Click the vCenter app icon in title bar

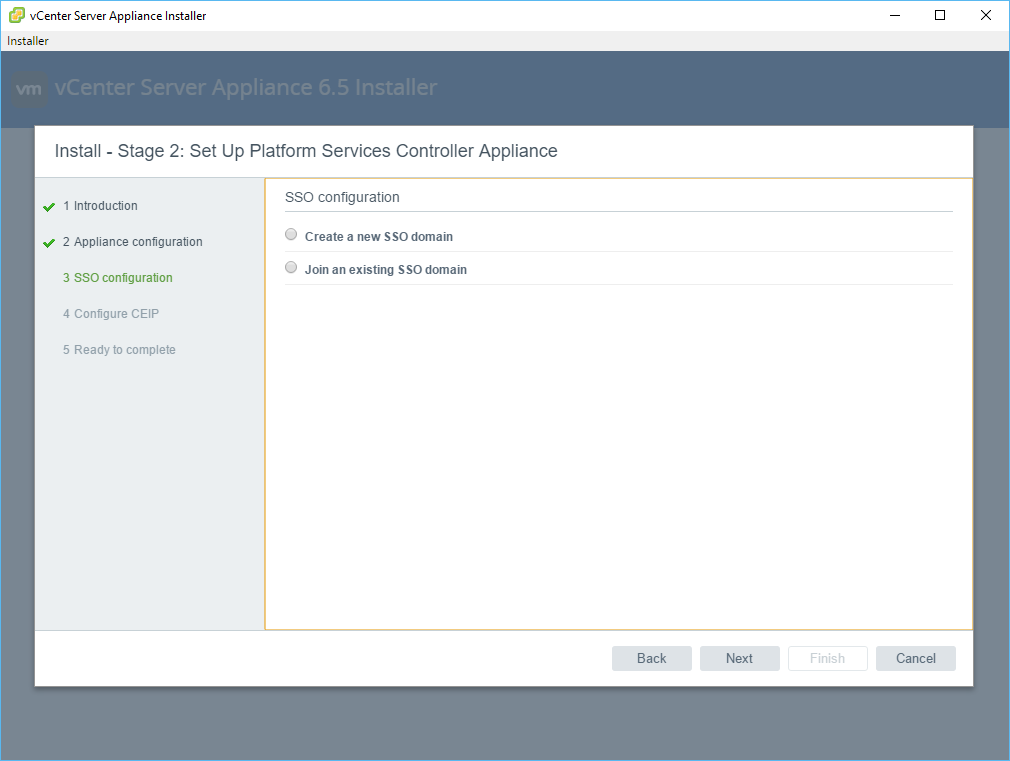[17, 15]
